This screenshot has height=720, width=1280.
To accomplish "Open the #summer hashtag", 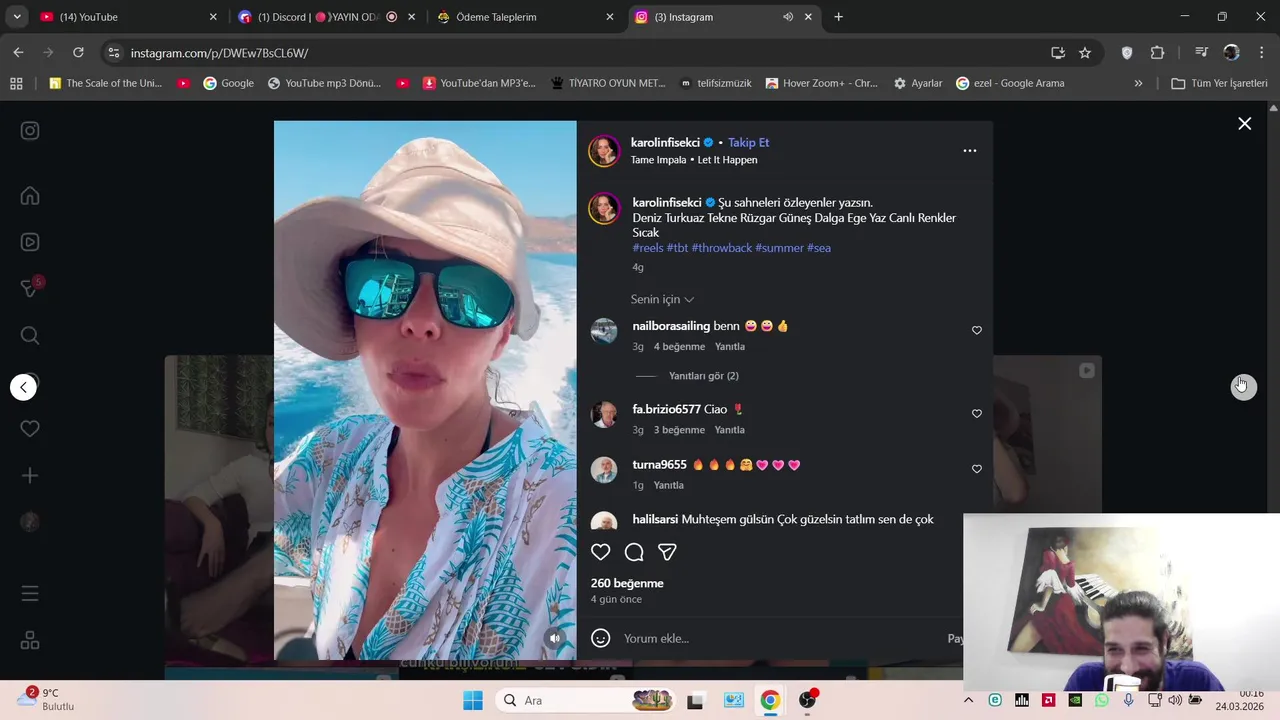I will (x=779, y=248).
